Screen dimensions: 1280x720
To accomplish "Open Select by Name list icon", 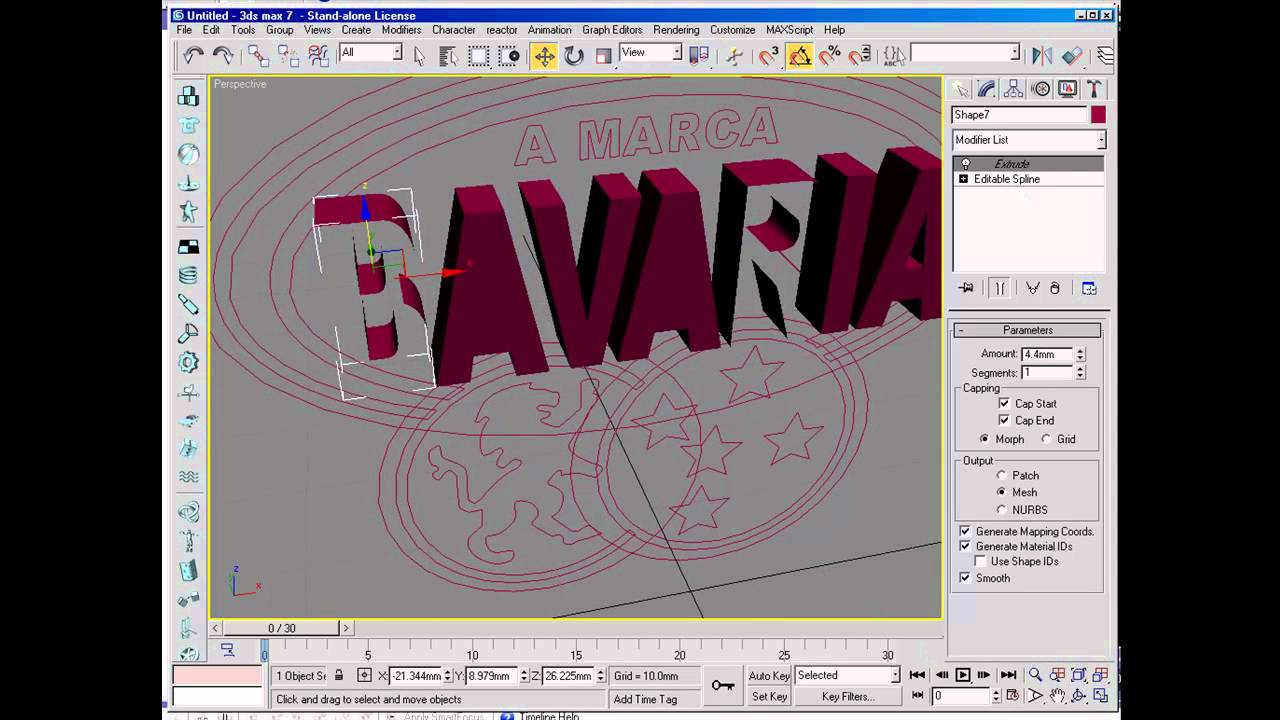I will pos(448,56).
